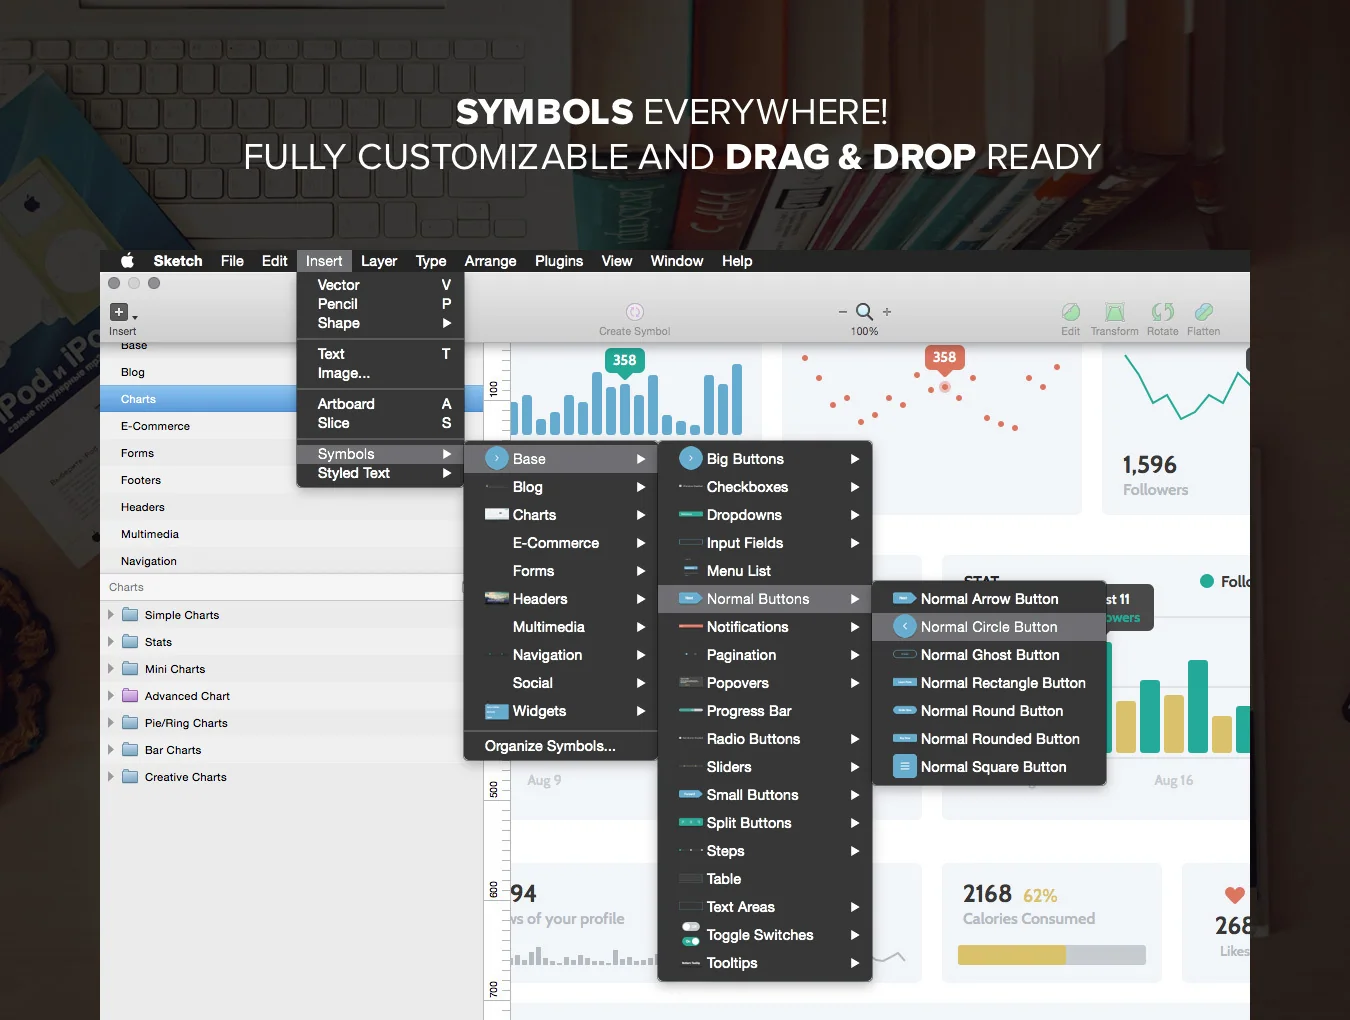Click the heart Likes icon
The image size is (1350, 1020).
tap(1235, 895)
